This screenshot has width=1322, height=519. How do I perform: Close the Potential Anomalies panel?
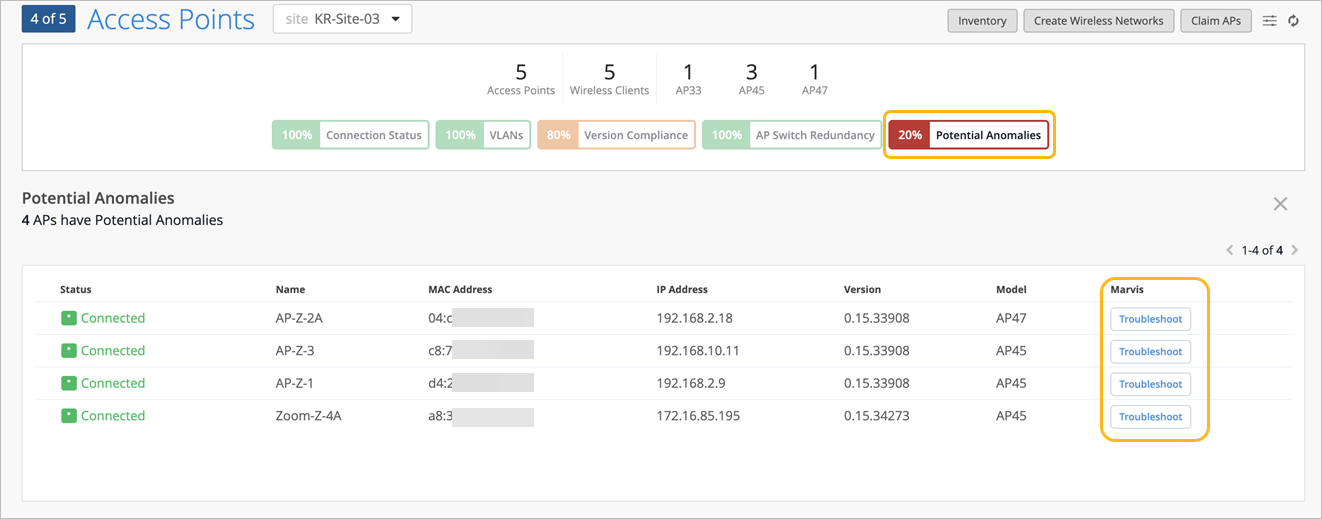(x=1280, y=204)
